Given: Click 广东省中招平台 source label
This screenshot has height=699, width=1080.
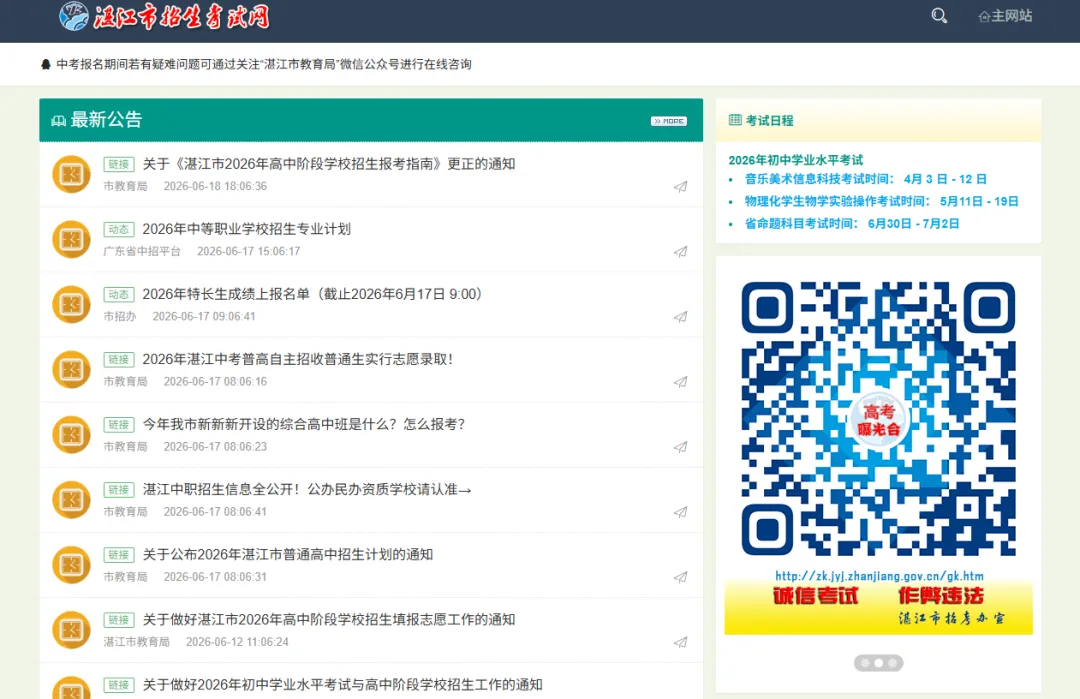Looking at the screenshot, I should pos(142,251).
